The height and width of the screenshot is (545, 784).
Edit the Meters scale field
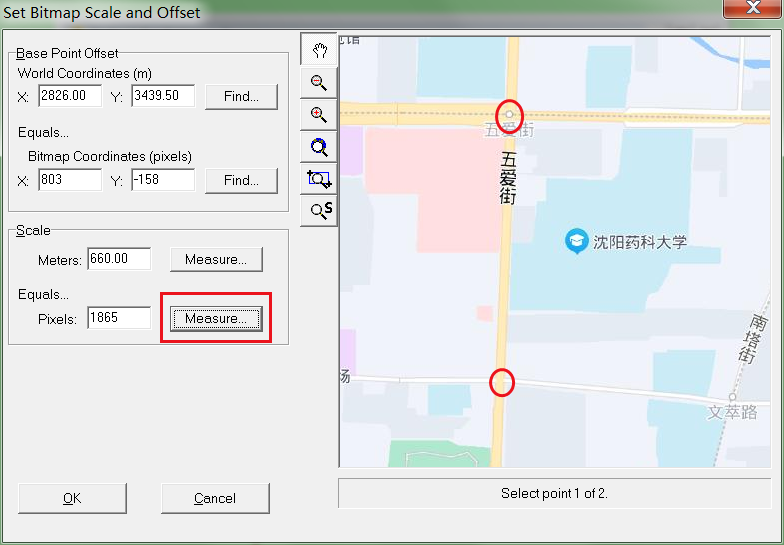(119, 259)
